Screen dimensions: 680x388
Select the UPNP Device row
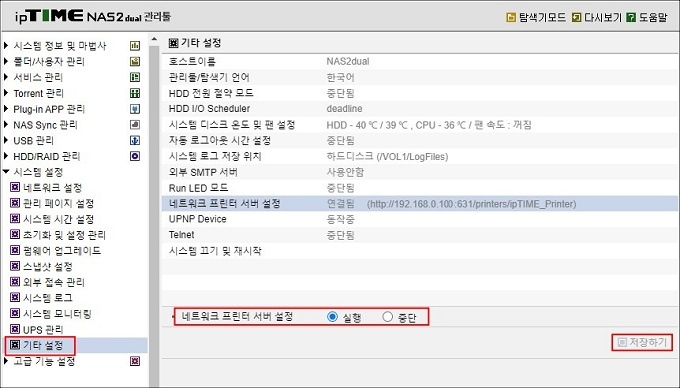[x=419, y=219]
